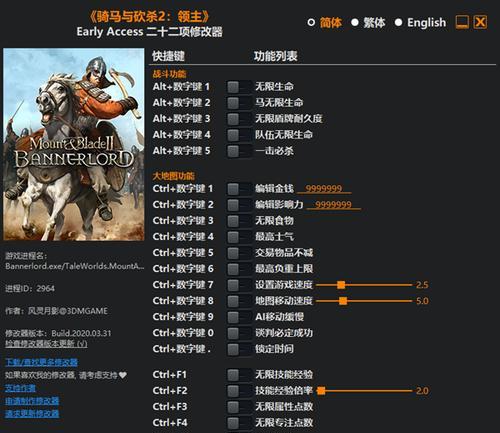Toggle 无限技能经验 switch

coord(239,375)
